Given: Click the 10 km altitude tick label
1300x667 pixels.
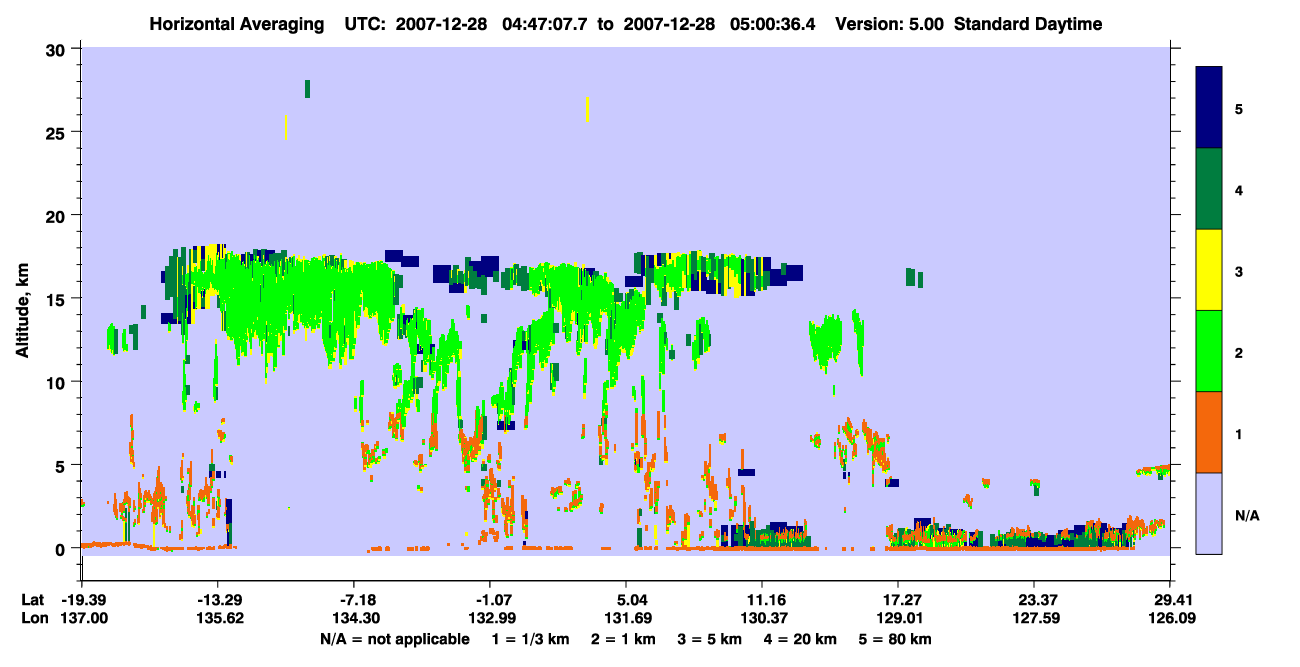Looking at the screenshot, I should pos(58,382).
